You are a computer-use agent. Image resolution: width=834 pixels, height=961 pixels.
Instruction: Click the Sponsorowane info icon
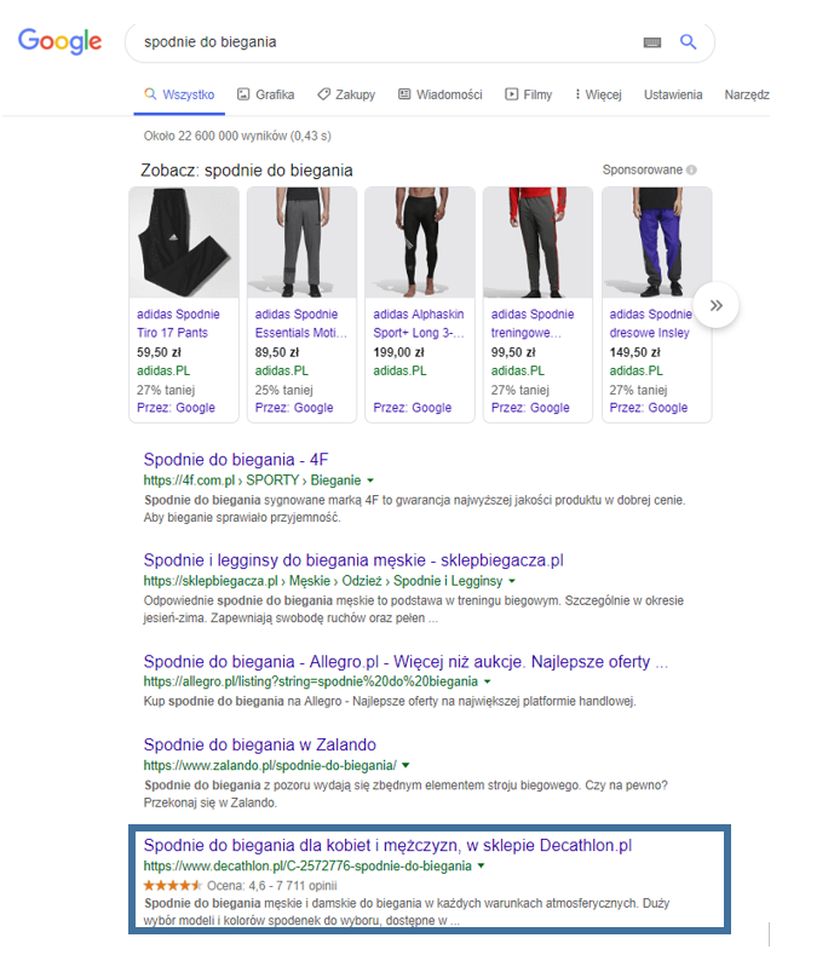(x=692, y=170)
